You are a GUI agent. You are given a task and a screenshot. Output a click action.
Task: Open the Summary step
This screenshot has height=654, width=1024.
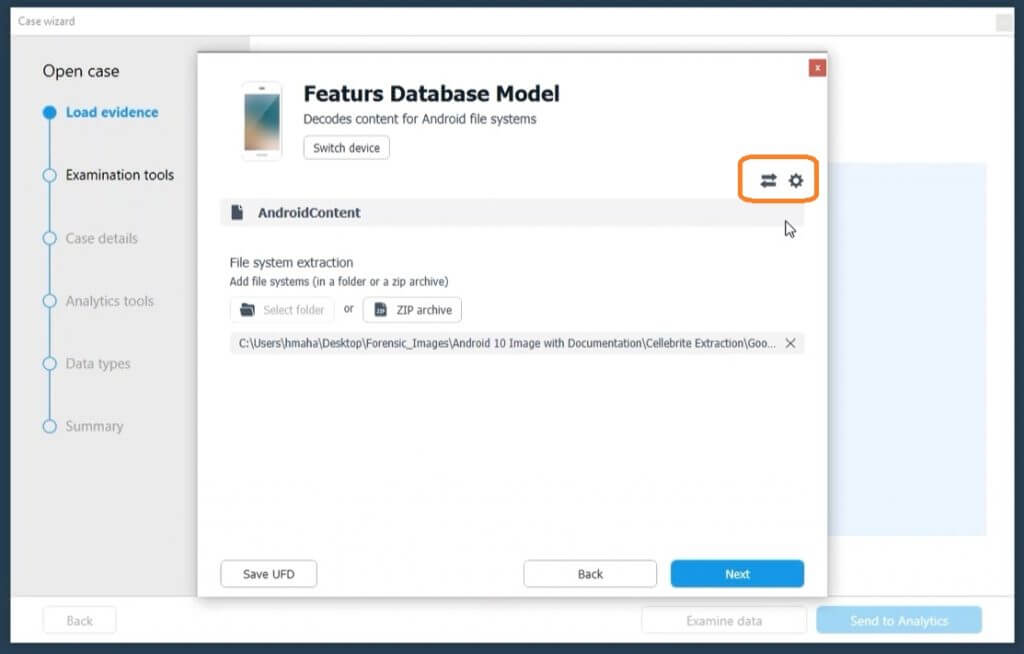(94, 426)
